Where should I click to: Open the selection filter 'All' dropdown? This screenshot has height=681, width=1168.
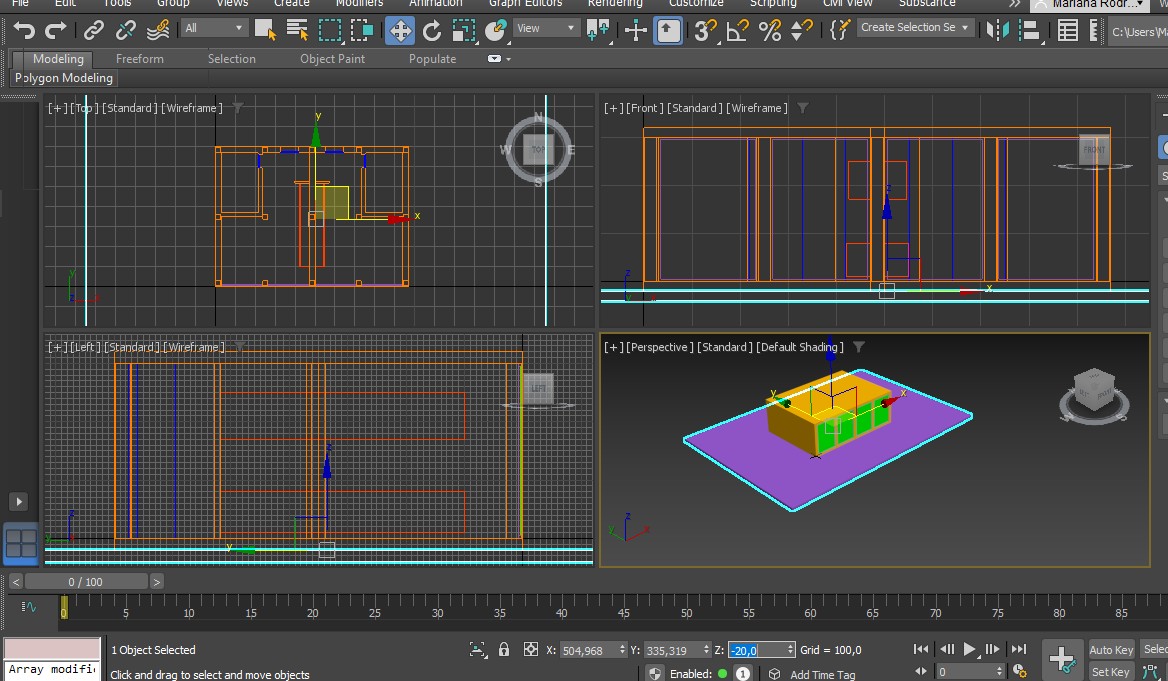coord(214,28)
